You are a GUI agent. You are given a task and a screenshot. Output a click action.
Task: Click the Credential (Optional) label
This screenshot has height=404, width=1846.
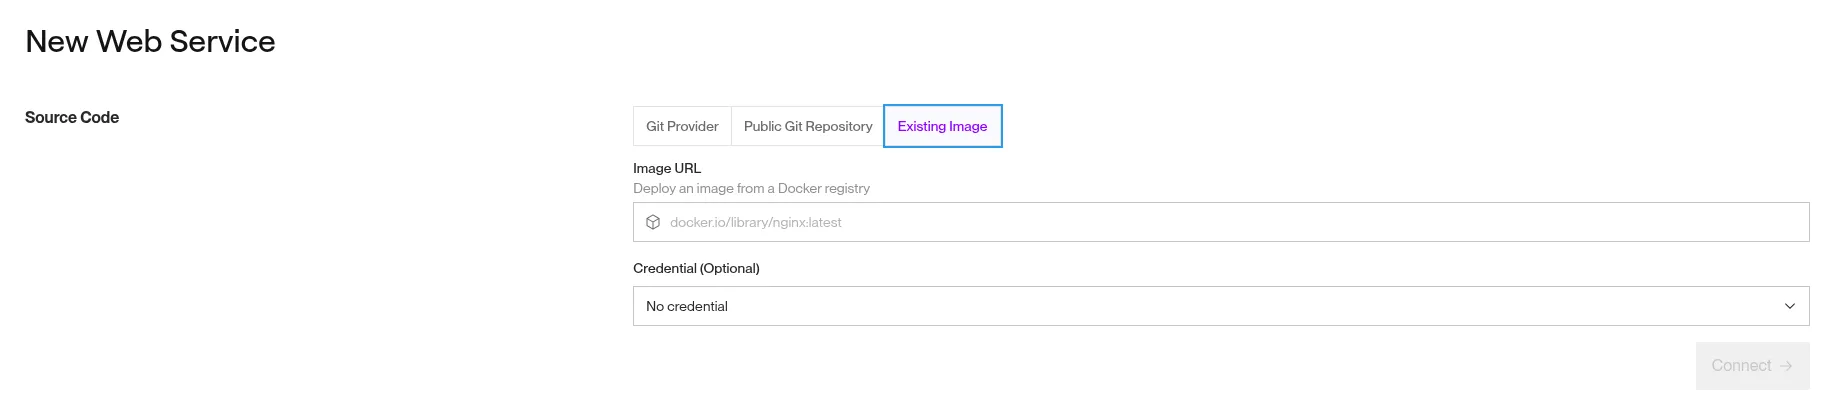click(x=696, y=268)
